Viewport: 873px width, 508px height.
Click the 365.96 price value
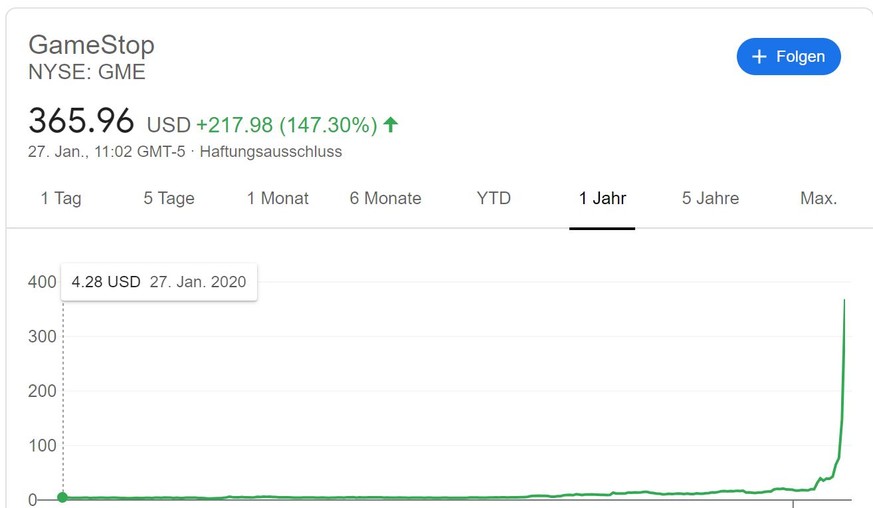click(x=81, y=121)
